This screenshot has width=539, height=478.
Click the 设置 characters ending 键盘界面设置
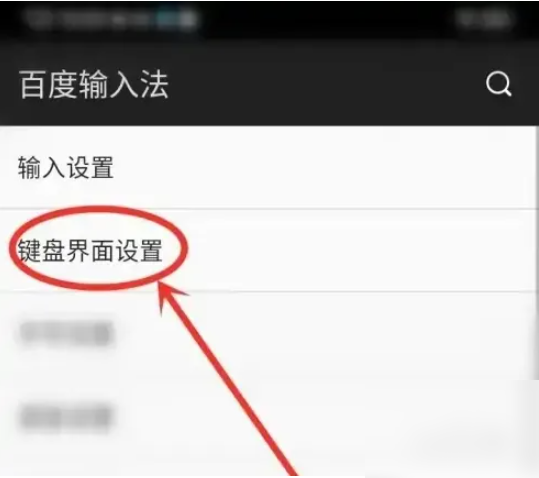pyautogui.click(x=138, y=251)
